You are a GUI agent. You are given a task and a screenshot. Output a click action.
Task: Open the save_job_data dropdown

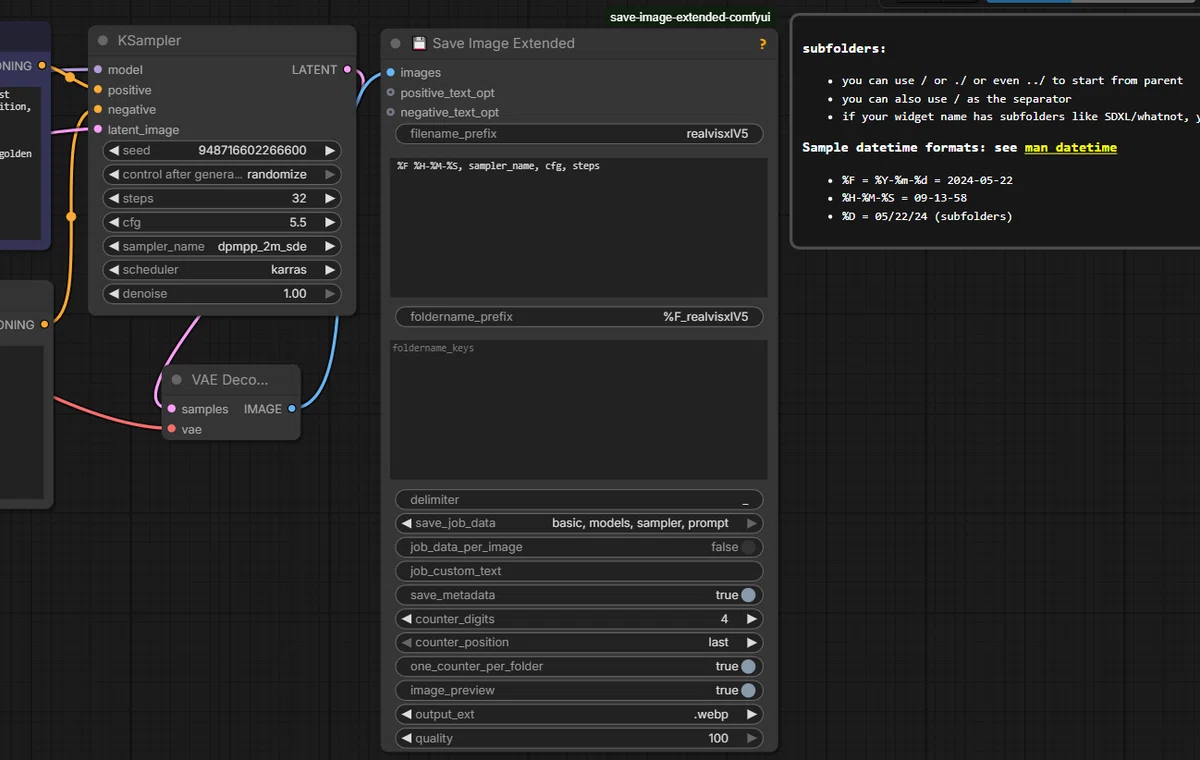coord(579,523)
